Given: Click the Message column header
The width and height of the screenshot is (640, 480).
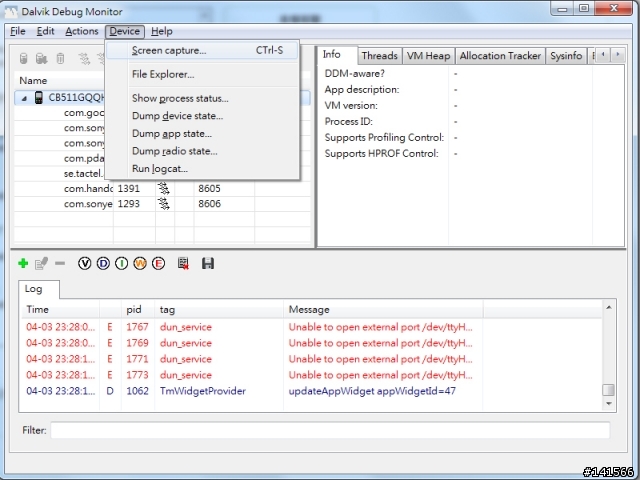Looking at the screenshot, I should pyautogui.click(x=383, y=309).
